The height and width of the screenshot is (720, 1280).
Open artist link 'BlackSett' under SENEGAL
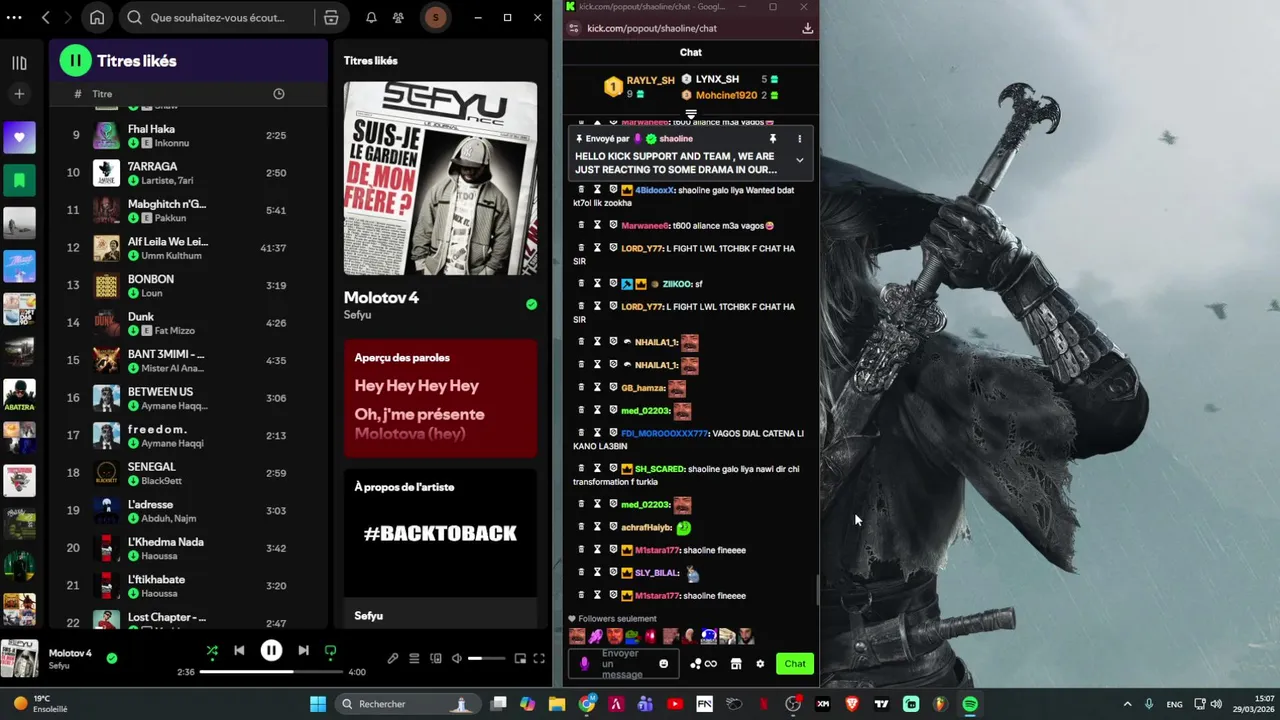(162, 481)
